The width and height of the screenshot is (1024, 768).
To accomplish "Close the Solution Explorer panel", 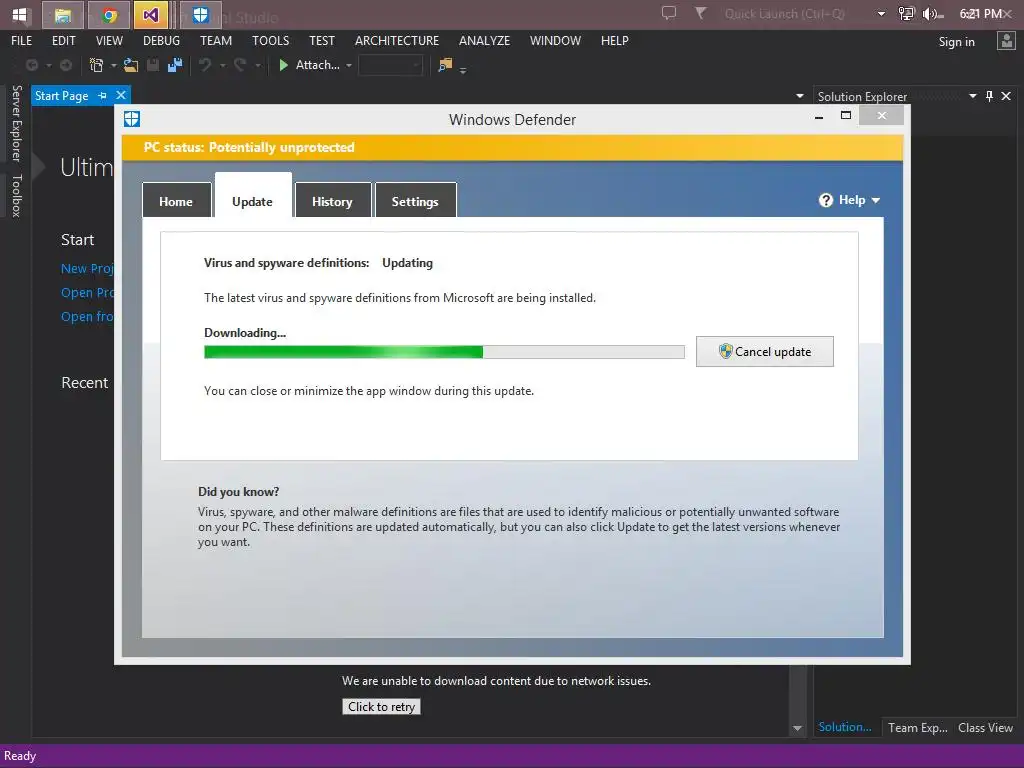I will point(1006,96).
